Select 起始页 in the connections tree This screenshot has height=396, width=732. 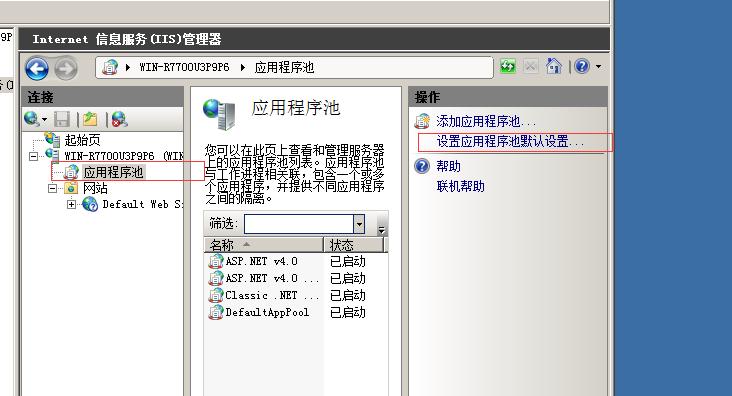(82, 140)
